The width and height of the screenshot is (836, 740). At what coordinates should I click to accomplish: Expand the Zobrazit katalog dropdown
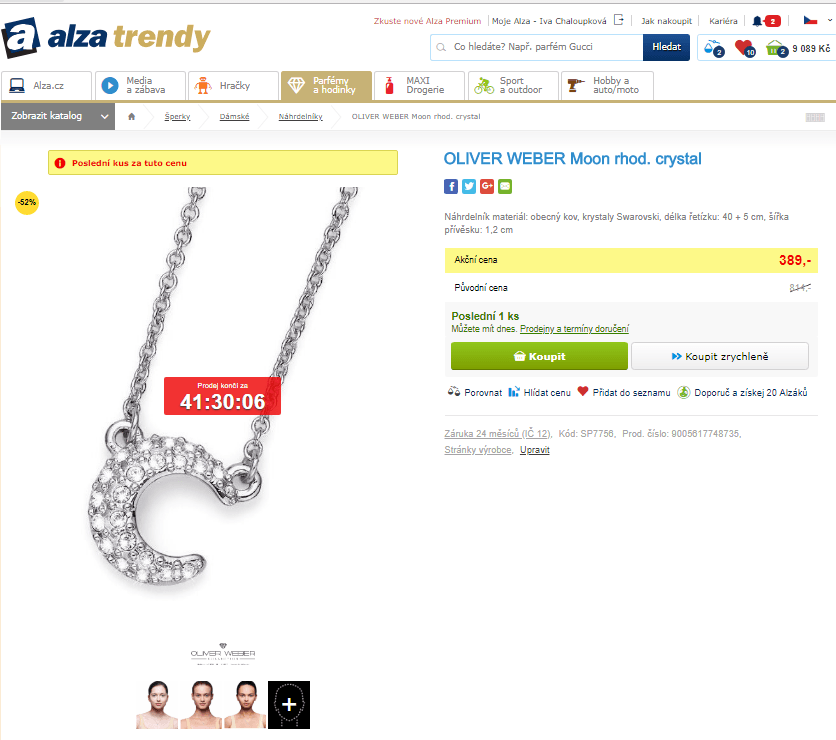58,116
